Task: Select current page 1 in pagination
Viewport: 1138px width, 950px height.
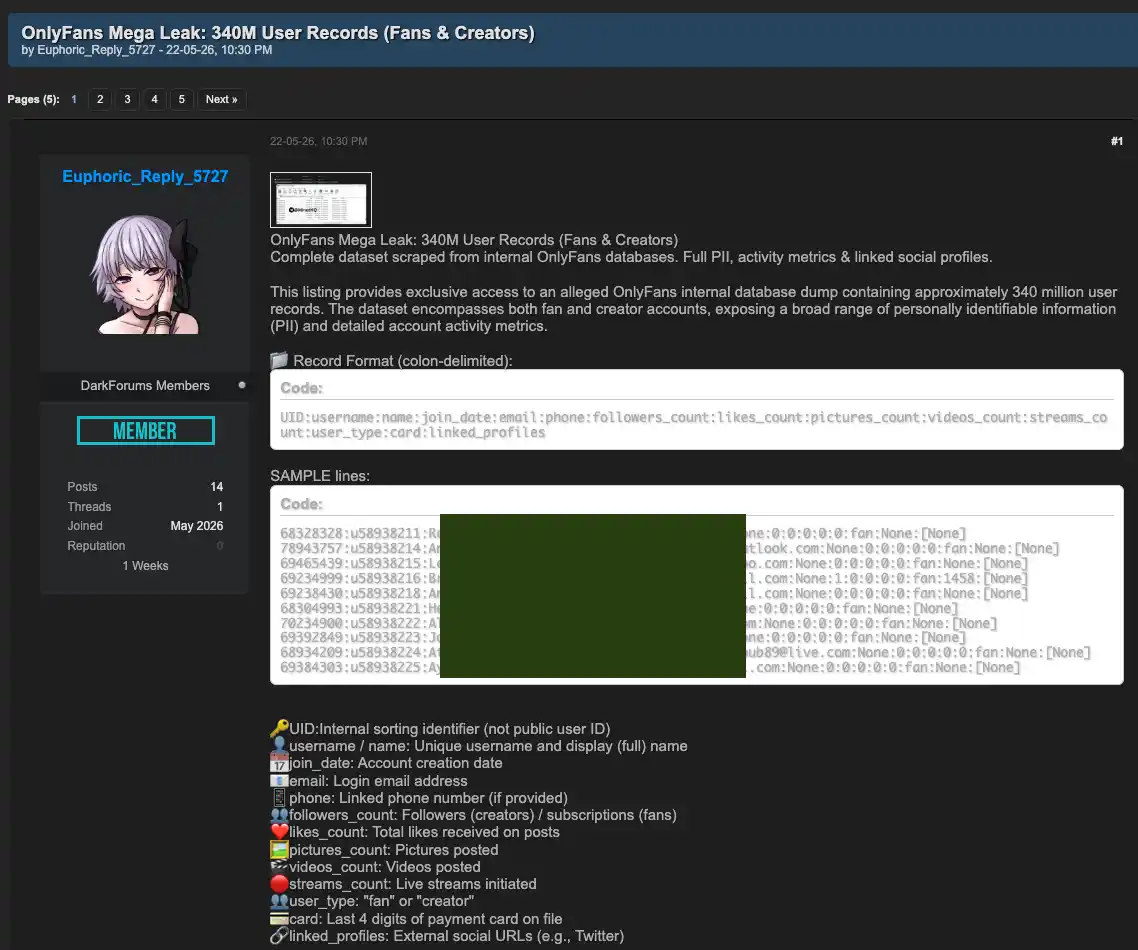Action: point(73,99)
